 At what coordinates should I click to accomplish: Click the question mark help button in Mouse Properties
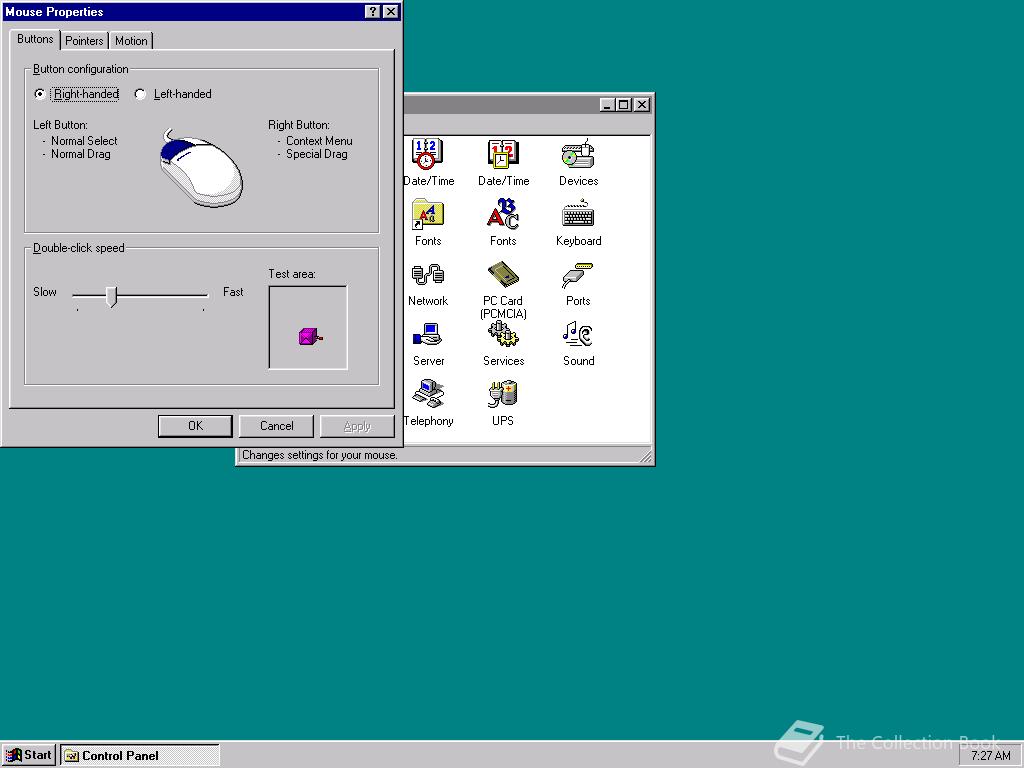click(x=372, y=12)
